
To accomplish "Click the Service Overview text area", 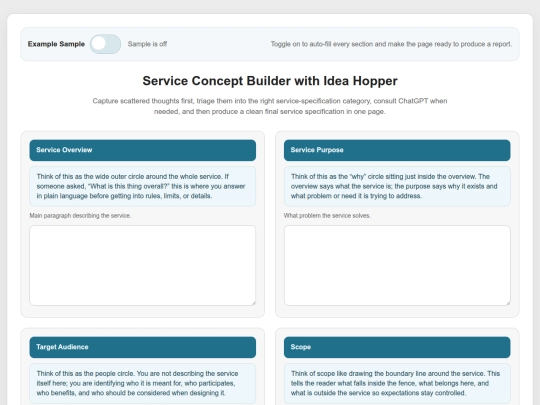I will (x=143, y=265).
